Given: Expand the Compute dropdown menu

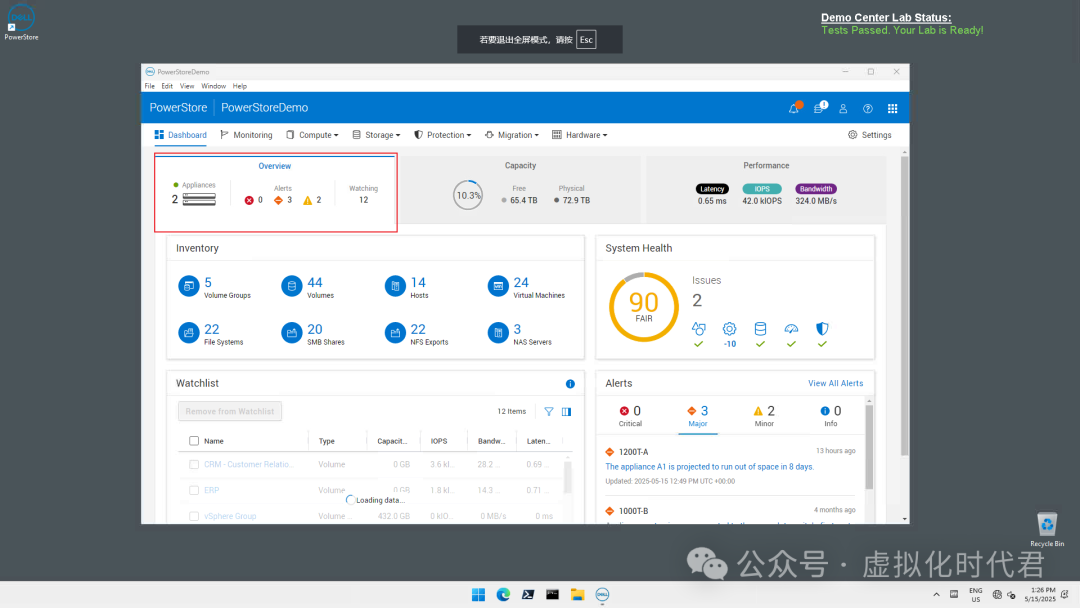Looking at the screenshot, I should coord(312,135).
